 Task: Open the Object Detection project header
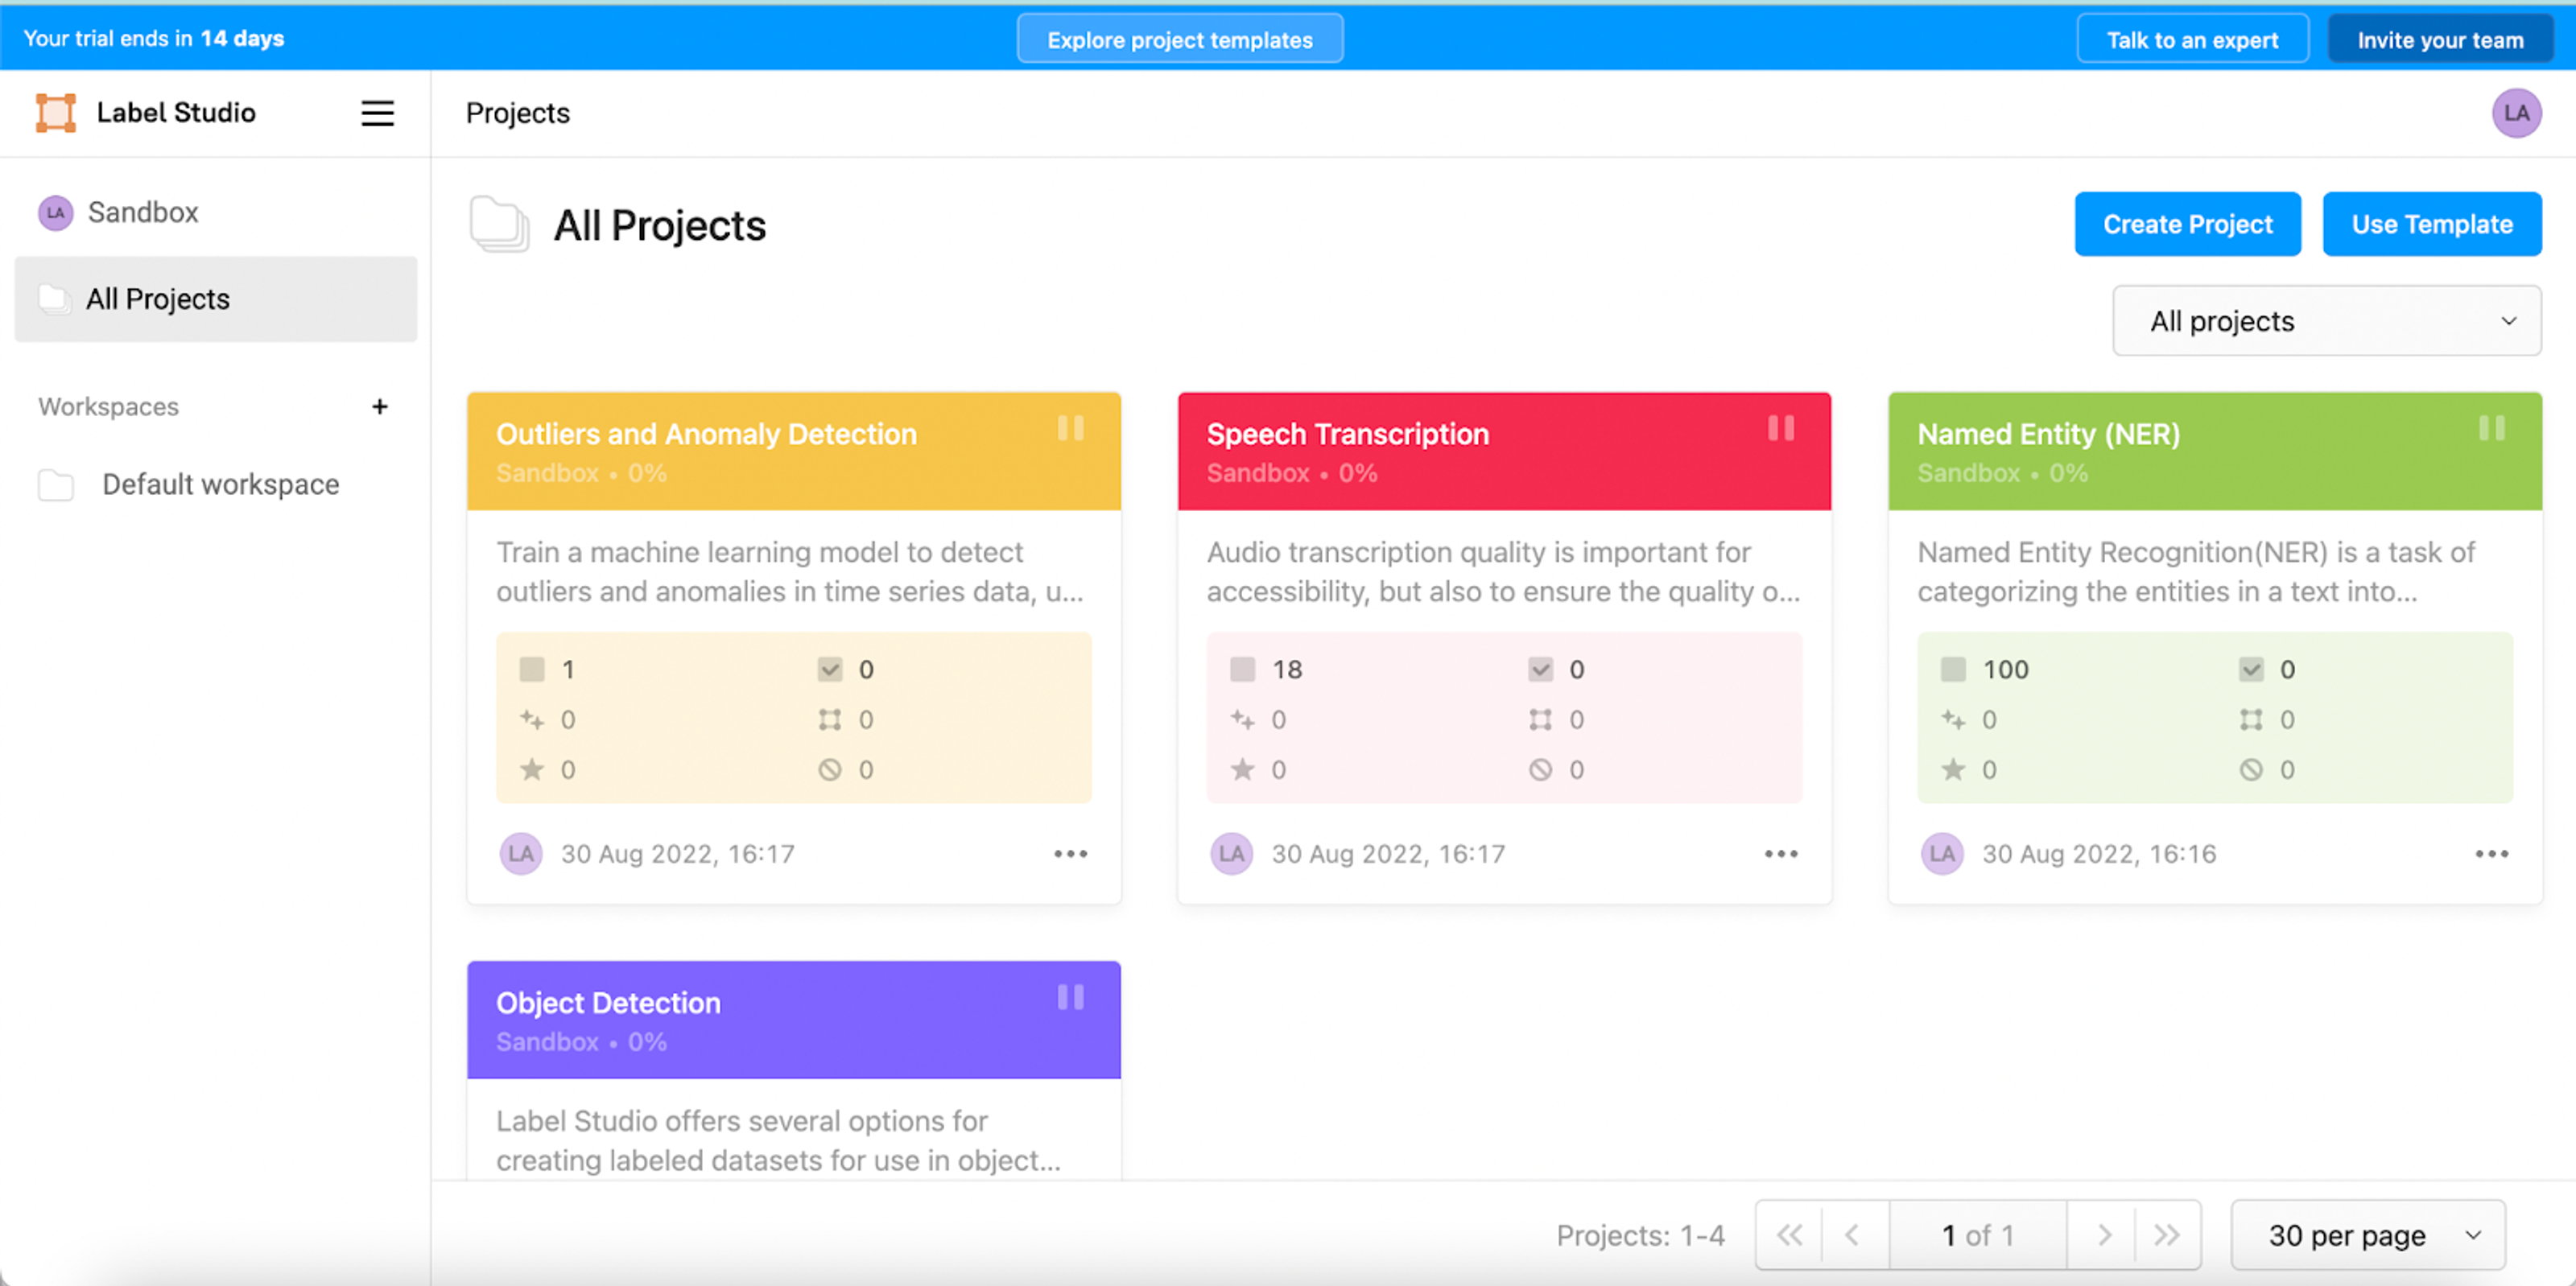pos(793,1020)
